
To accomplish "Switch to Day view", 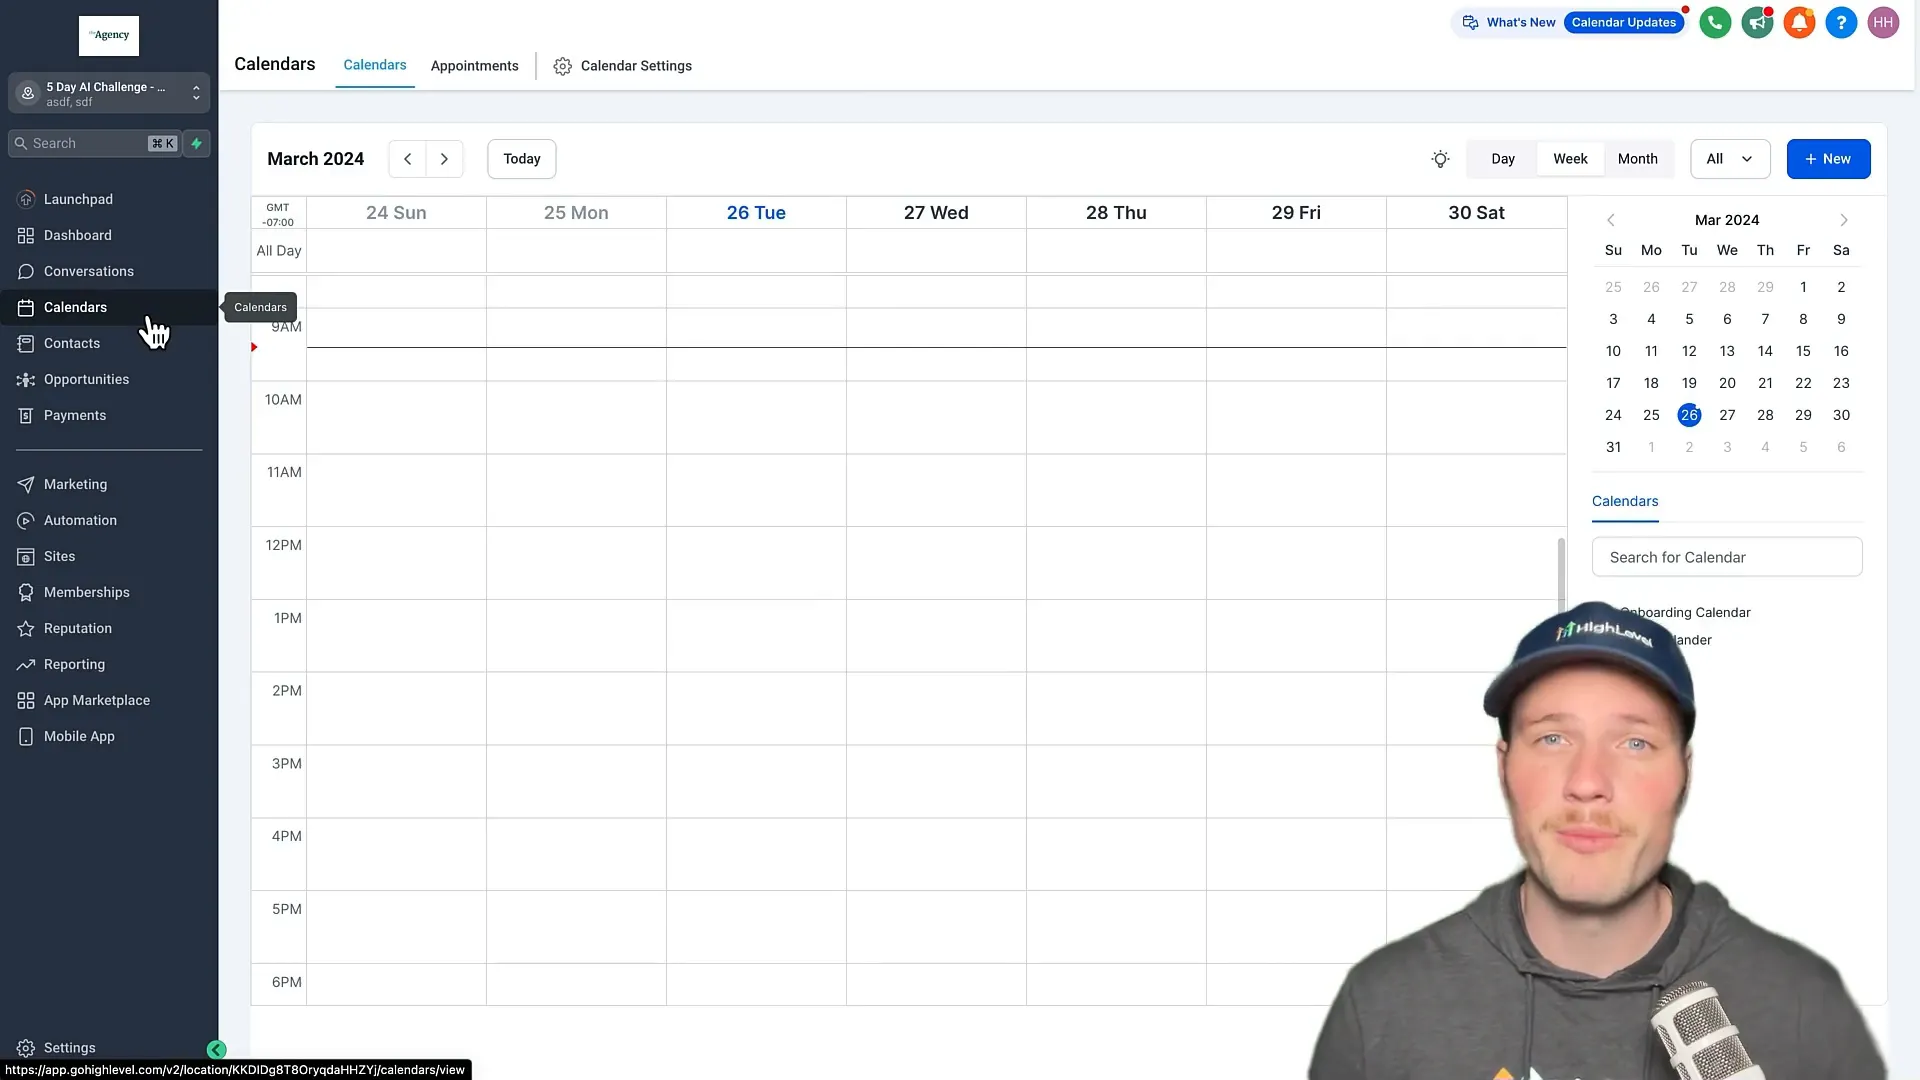I will 1502,159.
